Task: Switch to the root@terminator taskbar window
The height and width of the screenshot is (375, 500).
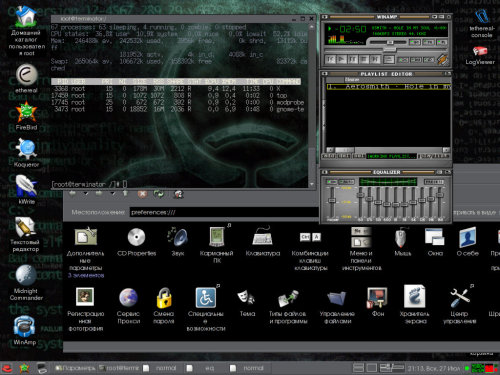Action: (x=118, y=368)
